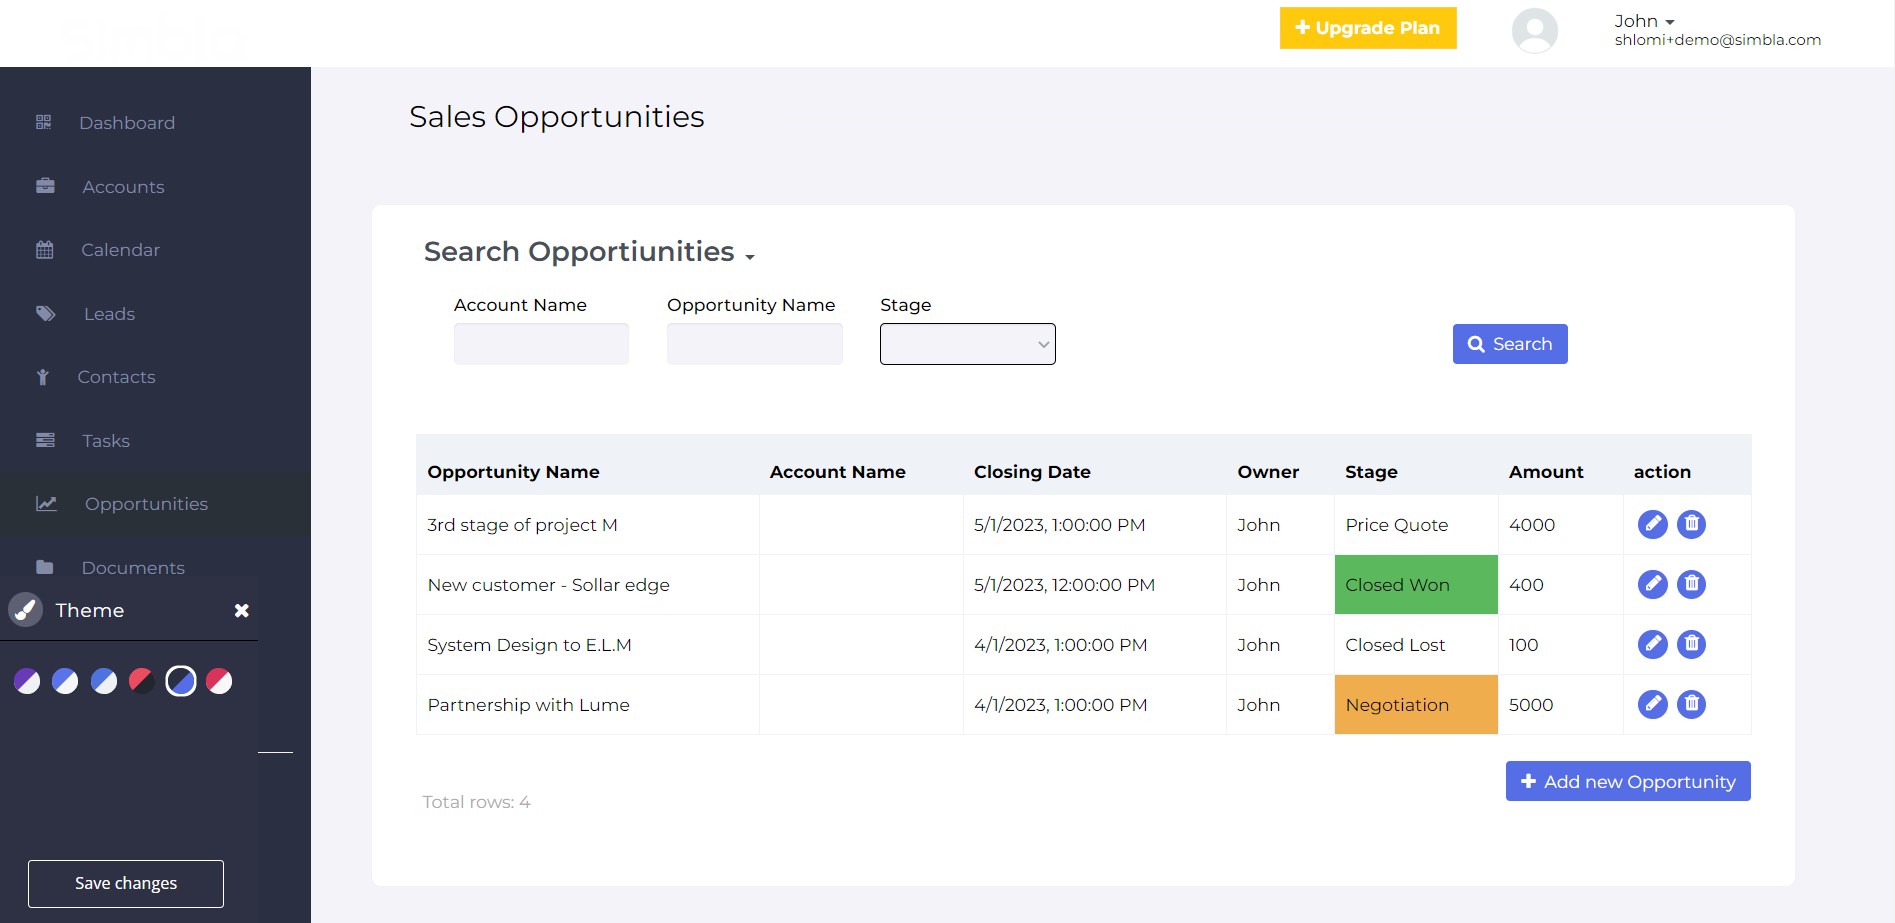Focus the Account Name search field
Viewport: 1895px width, 923px height.
point(541,344)
